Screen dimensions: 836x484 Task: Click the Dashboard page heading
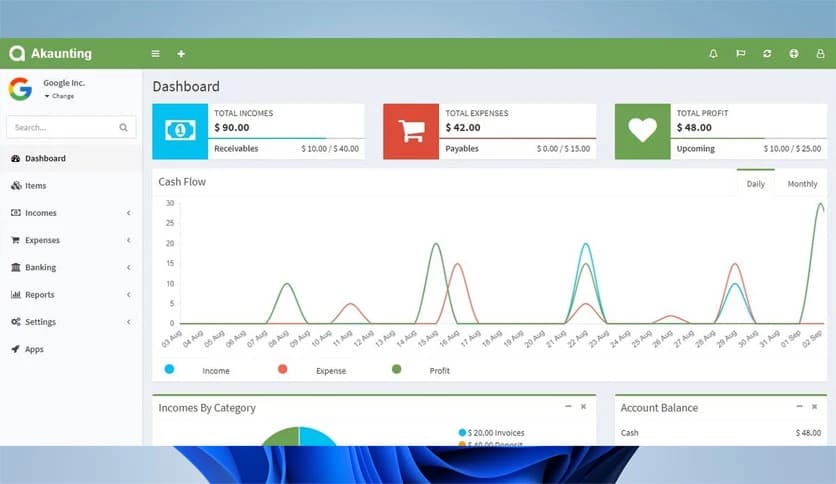pyautogui.click(x=186, y=86)
